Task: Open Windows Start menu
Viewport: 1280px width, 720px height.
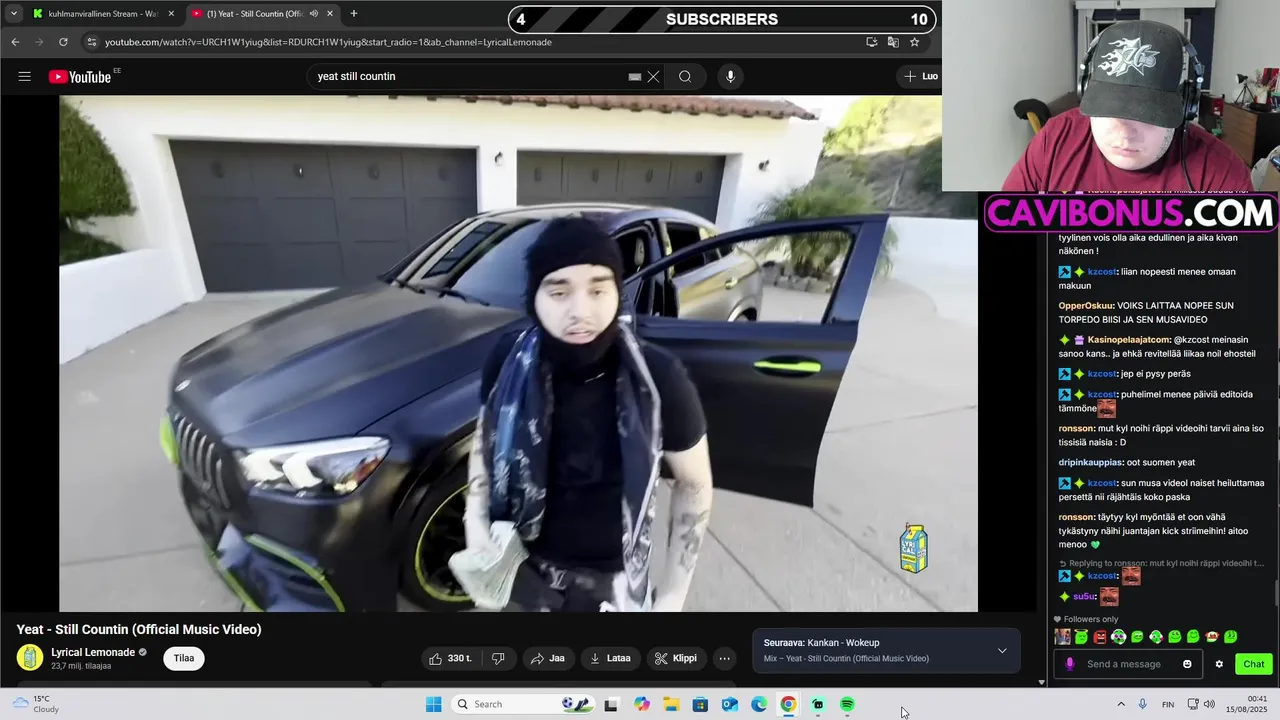Action: 433,704
